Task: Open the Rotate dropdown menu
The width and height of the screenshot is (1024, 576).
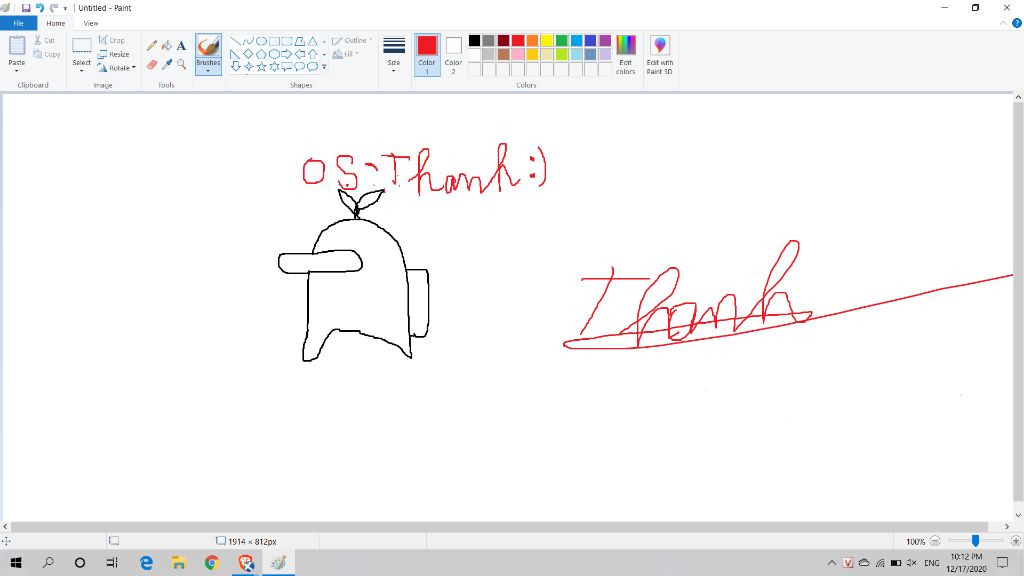Action: coord(117,68)
